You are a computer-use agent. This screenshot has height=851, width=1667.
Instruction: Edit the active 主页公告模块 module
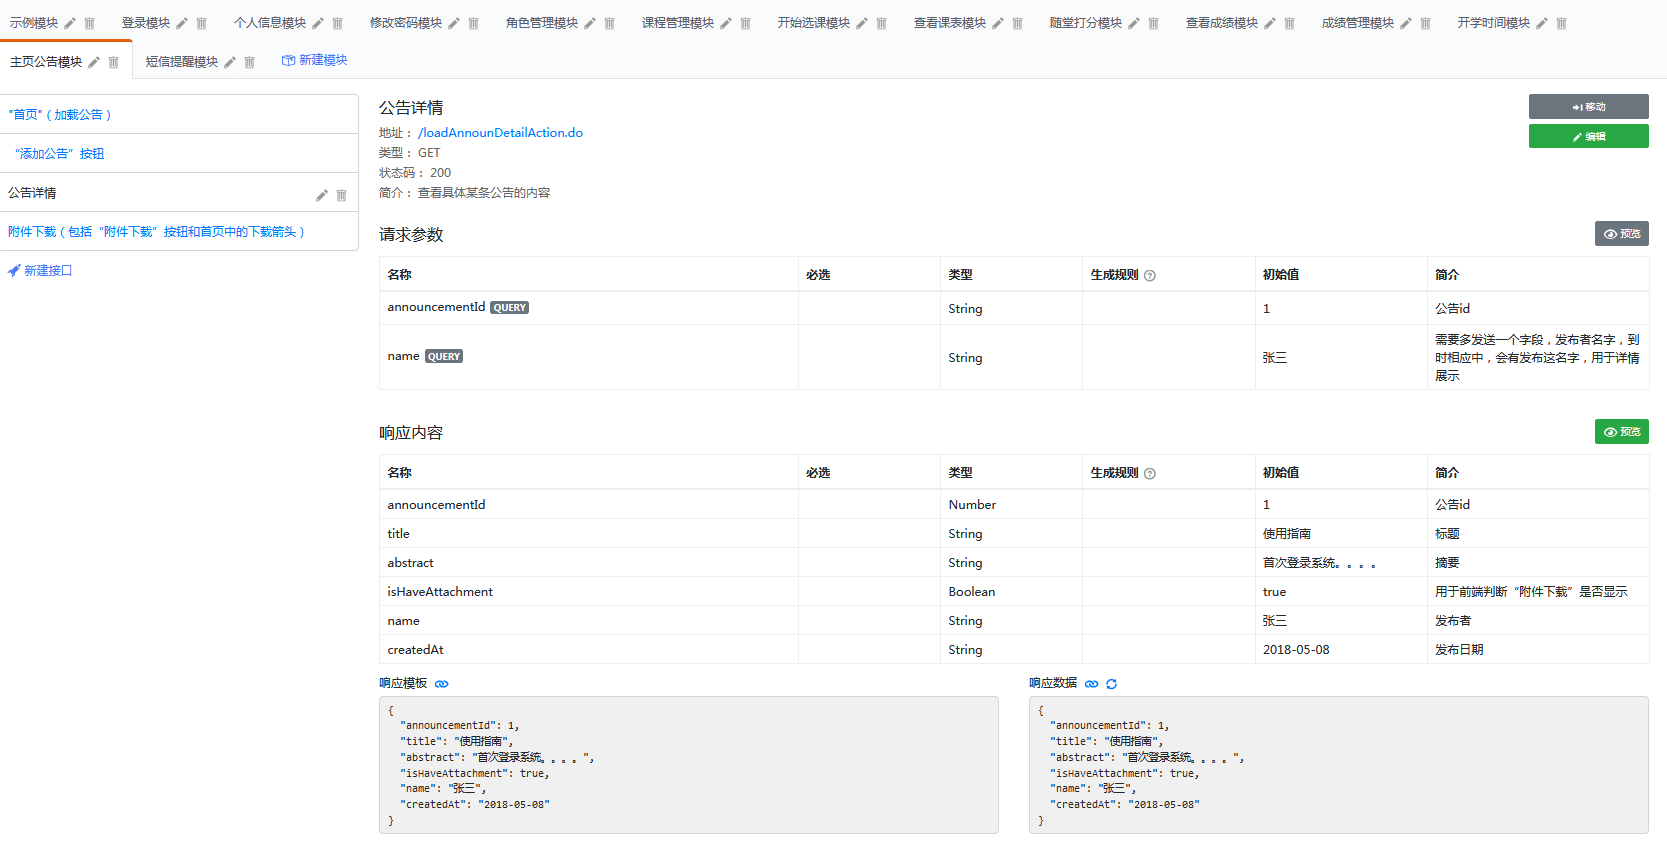pos(94,62)
